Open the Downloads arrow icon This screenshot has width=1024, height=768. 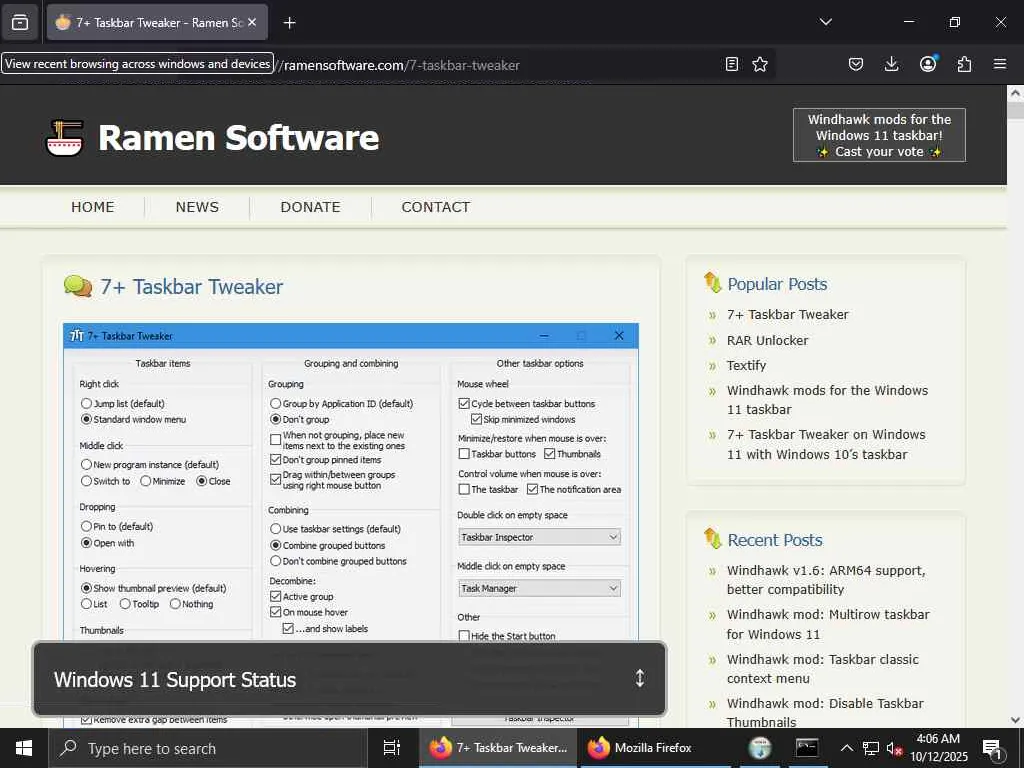891,64
